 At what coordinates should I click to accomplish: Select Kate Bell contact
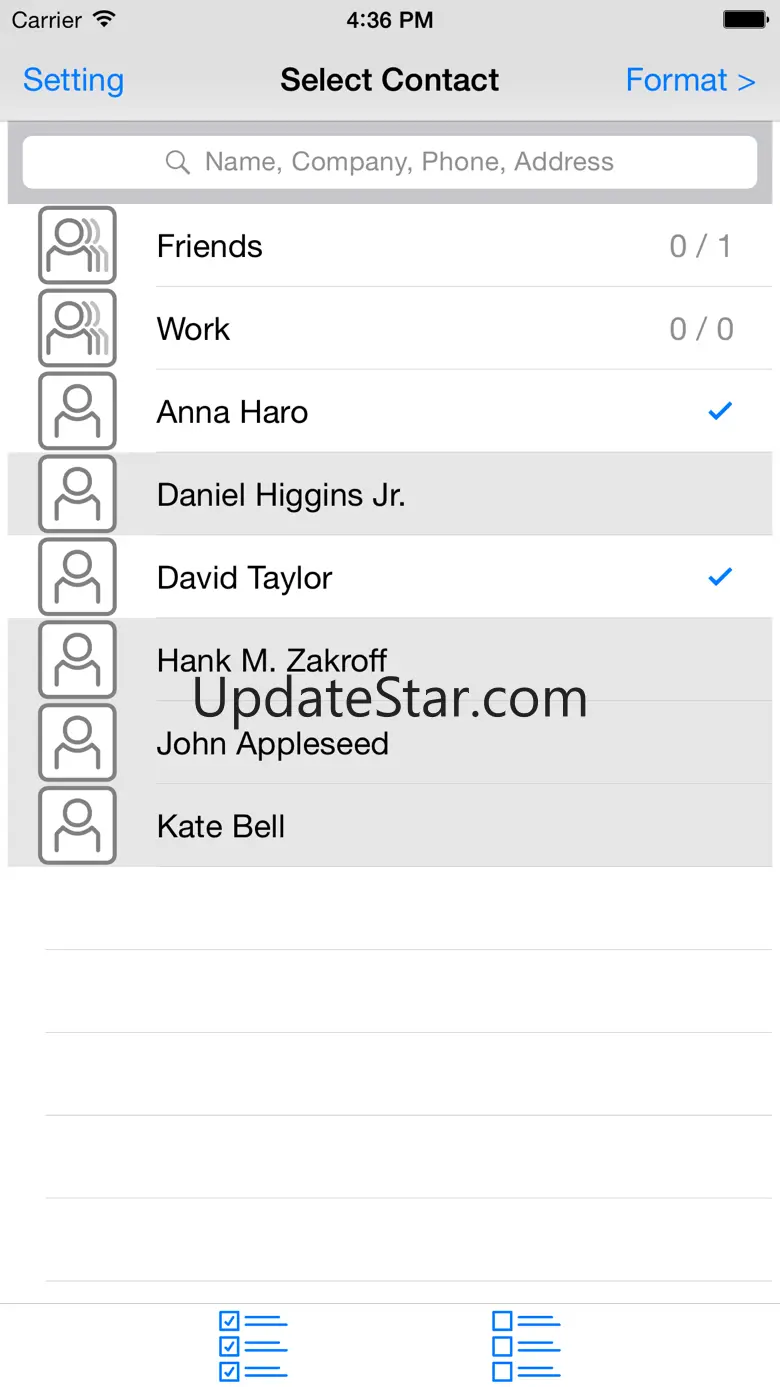[x=390, y=826]
